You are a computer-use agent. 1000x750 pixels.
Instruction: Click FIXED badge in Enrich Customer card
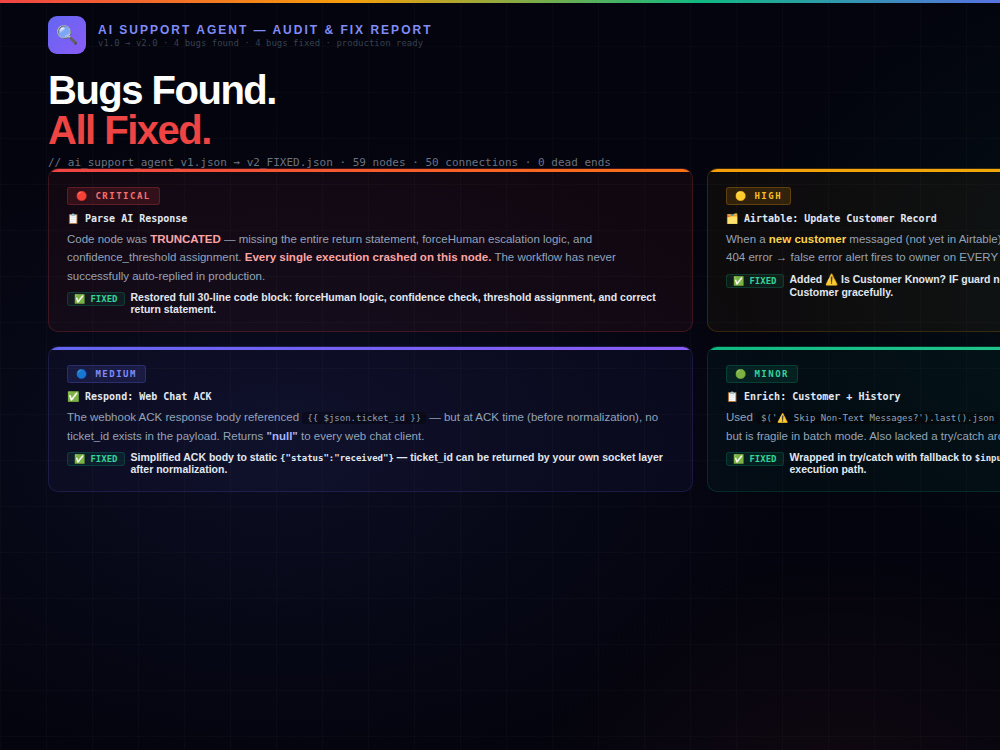(754, 459)
